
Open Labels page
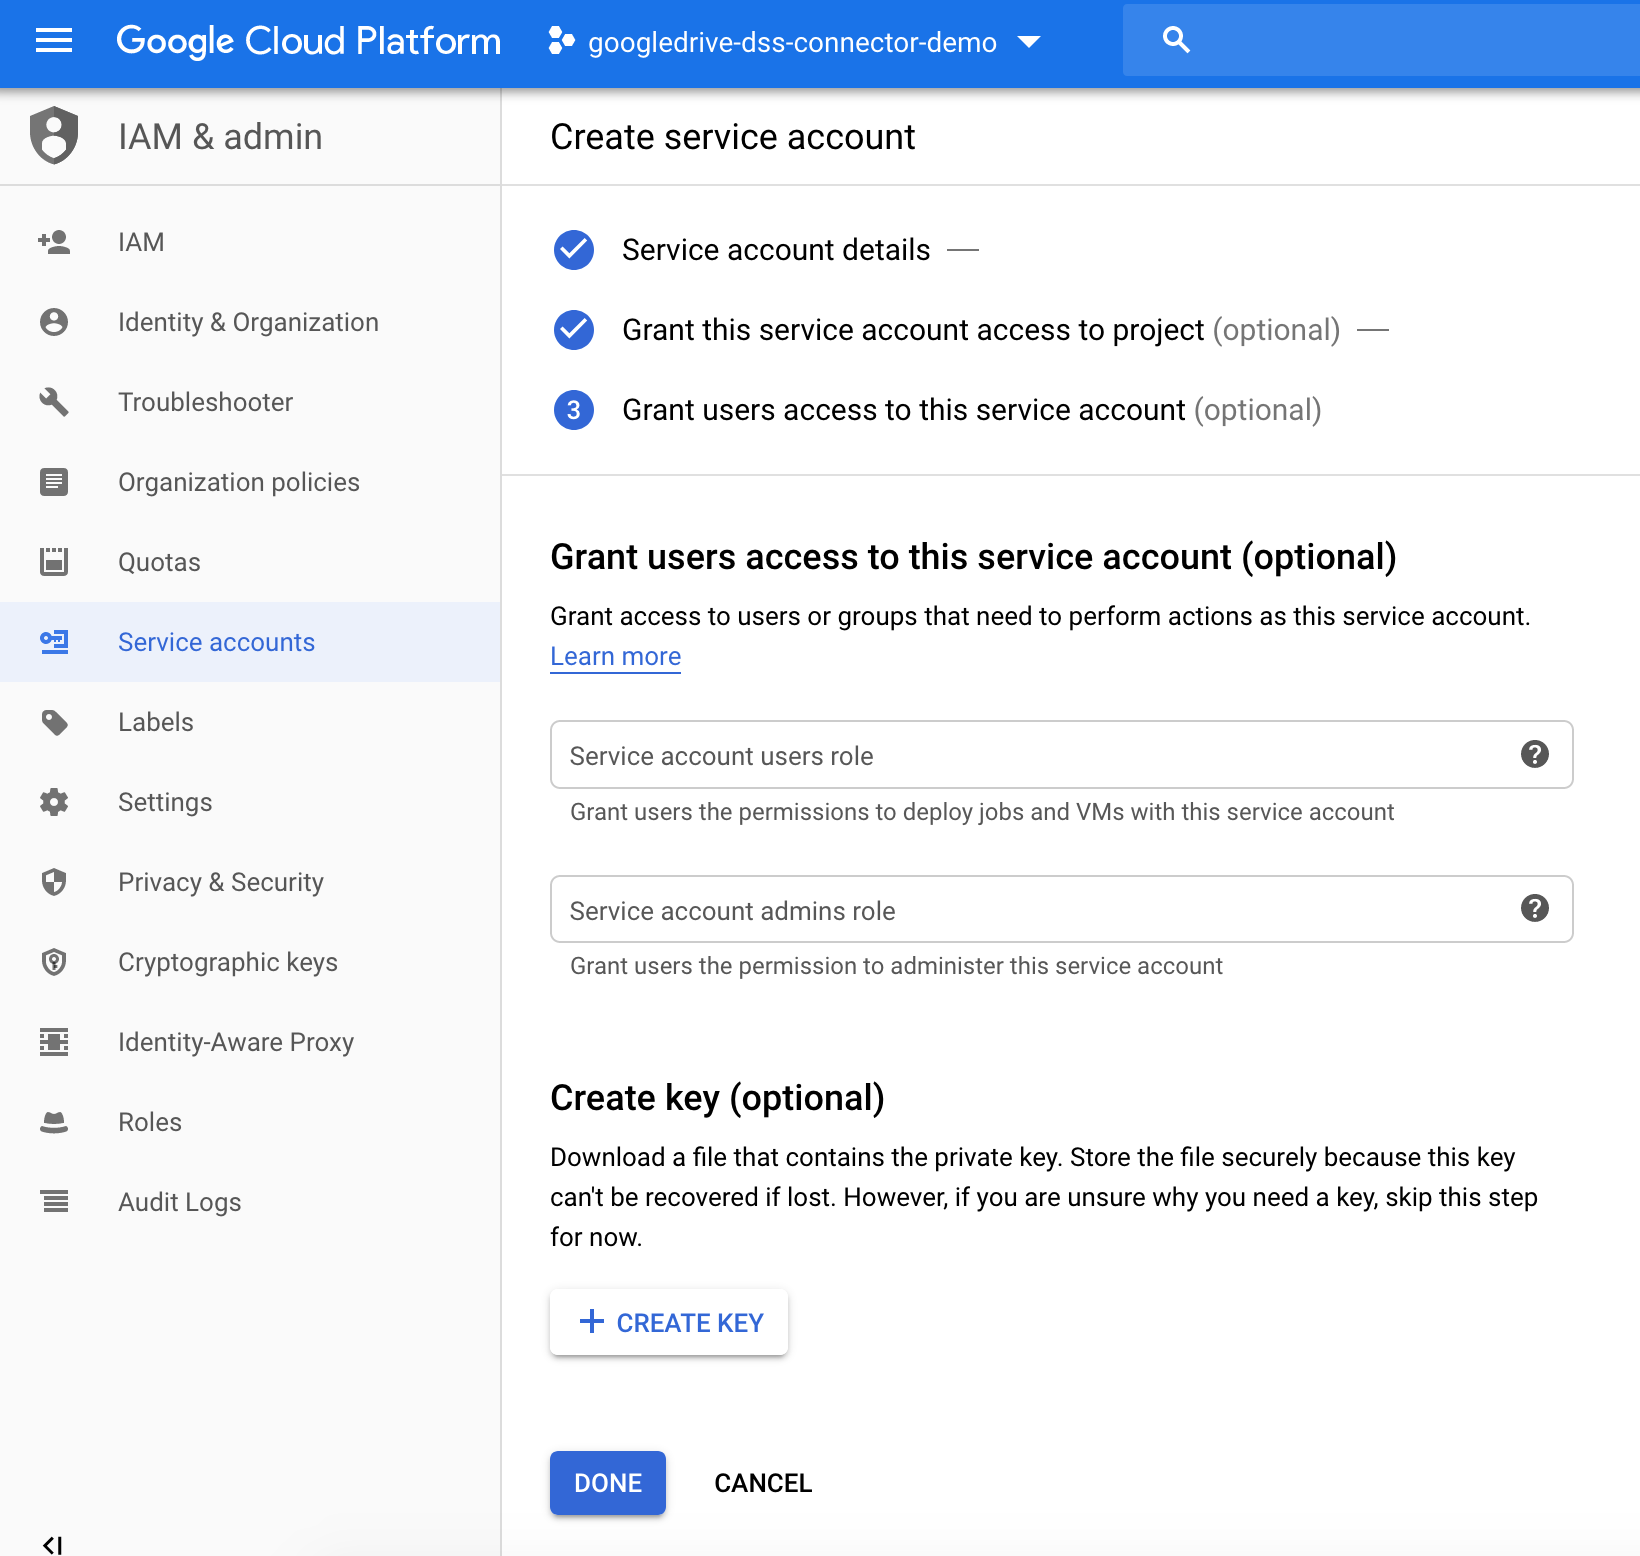250,722
